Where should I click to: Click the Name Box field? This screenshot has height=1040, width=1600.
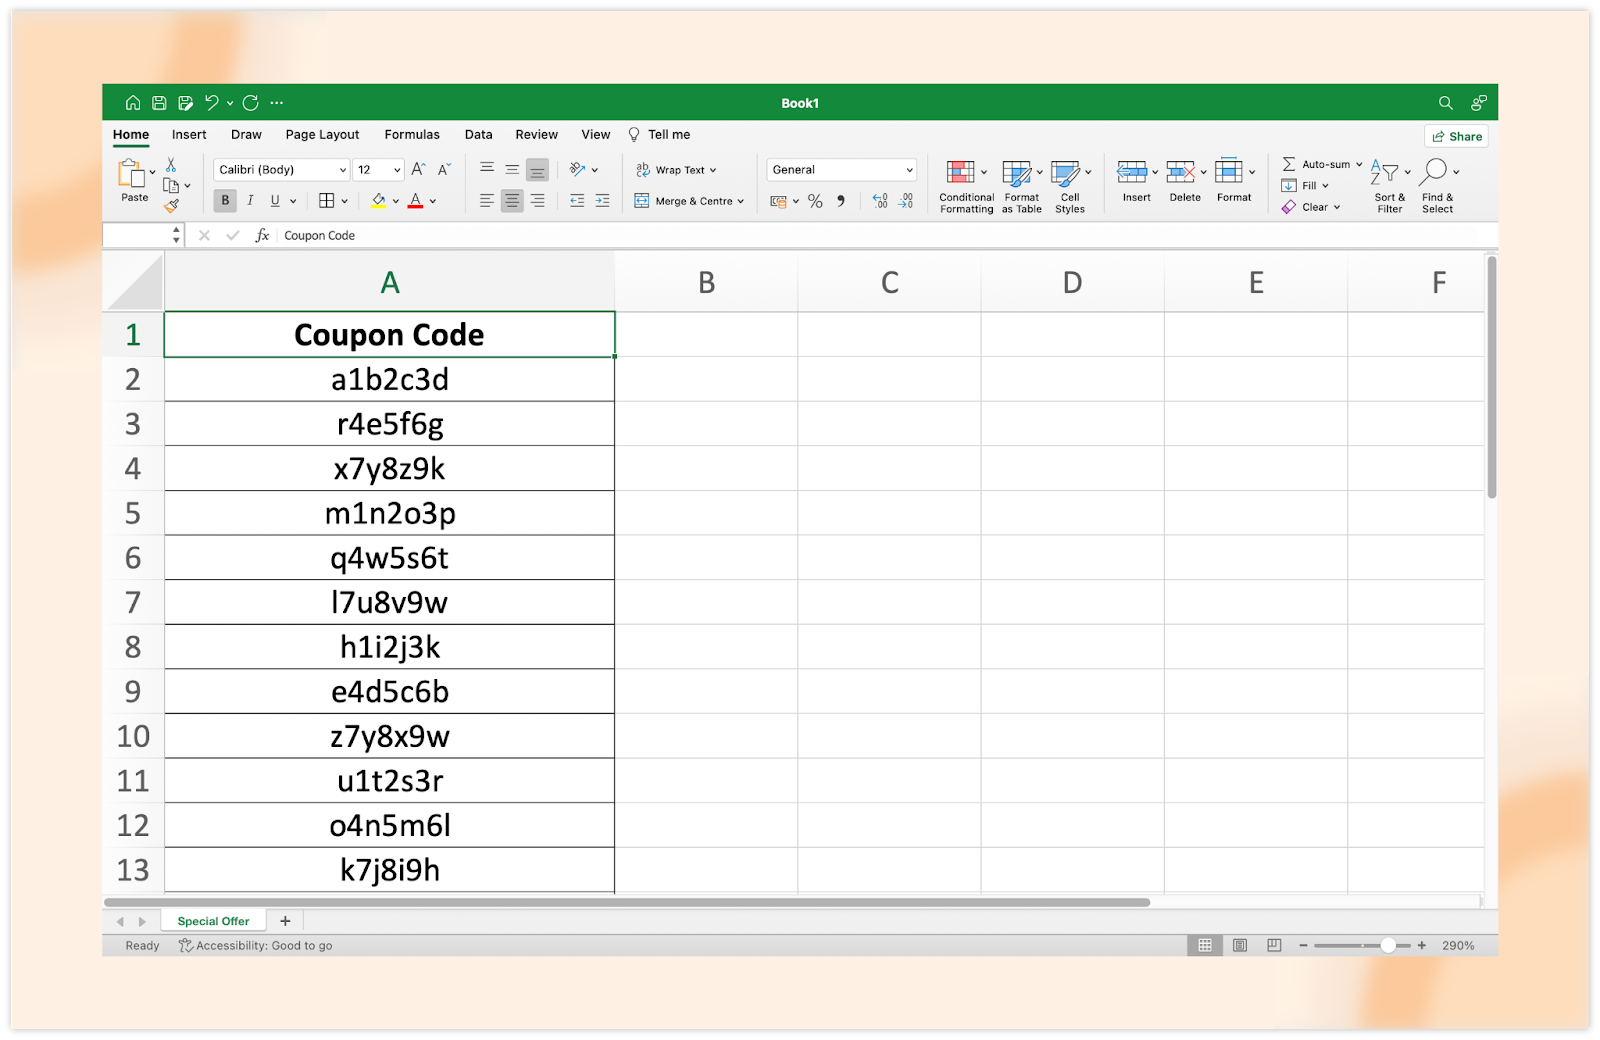(x=137, y=235)
